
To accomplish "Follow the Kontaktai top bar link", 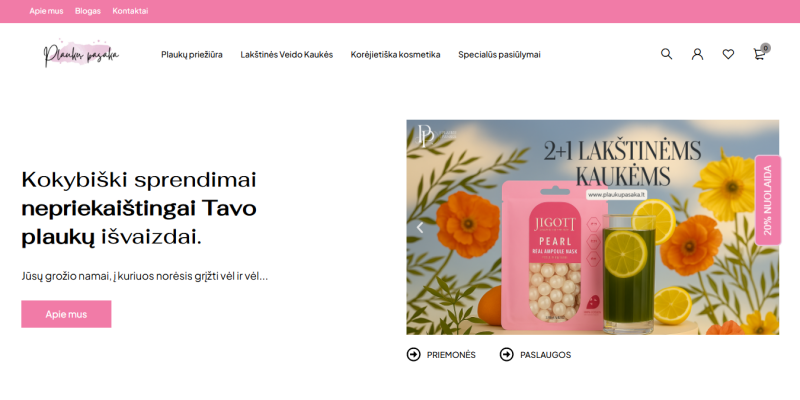I will point(130,11).
